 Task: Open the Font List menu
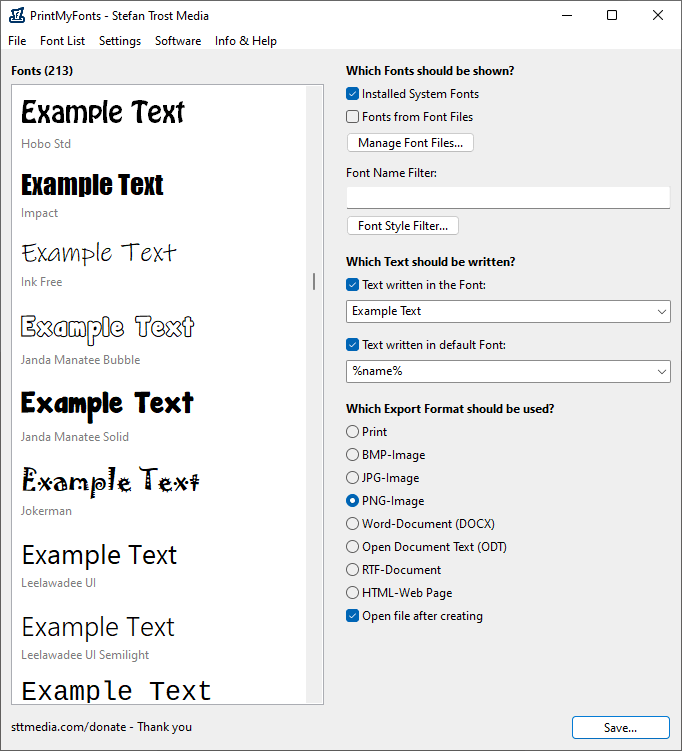tap(62, 41)
